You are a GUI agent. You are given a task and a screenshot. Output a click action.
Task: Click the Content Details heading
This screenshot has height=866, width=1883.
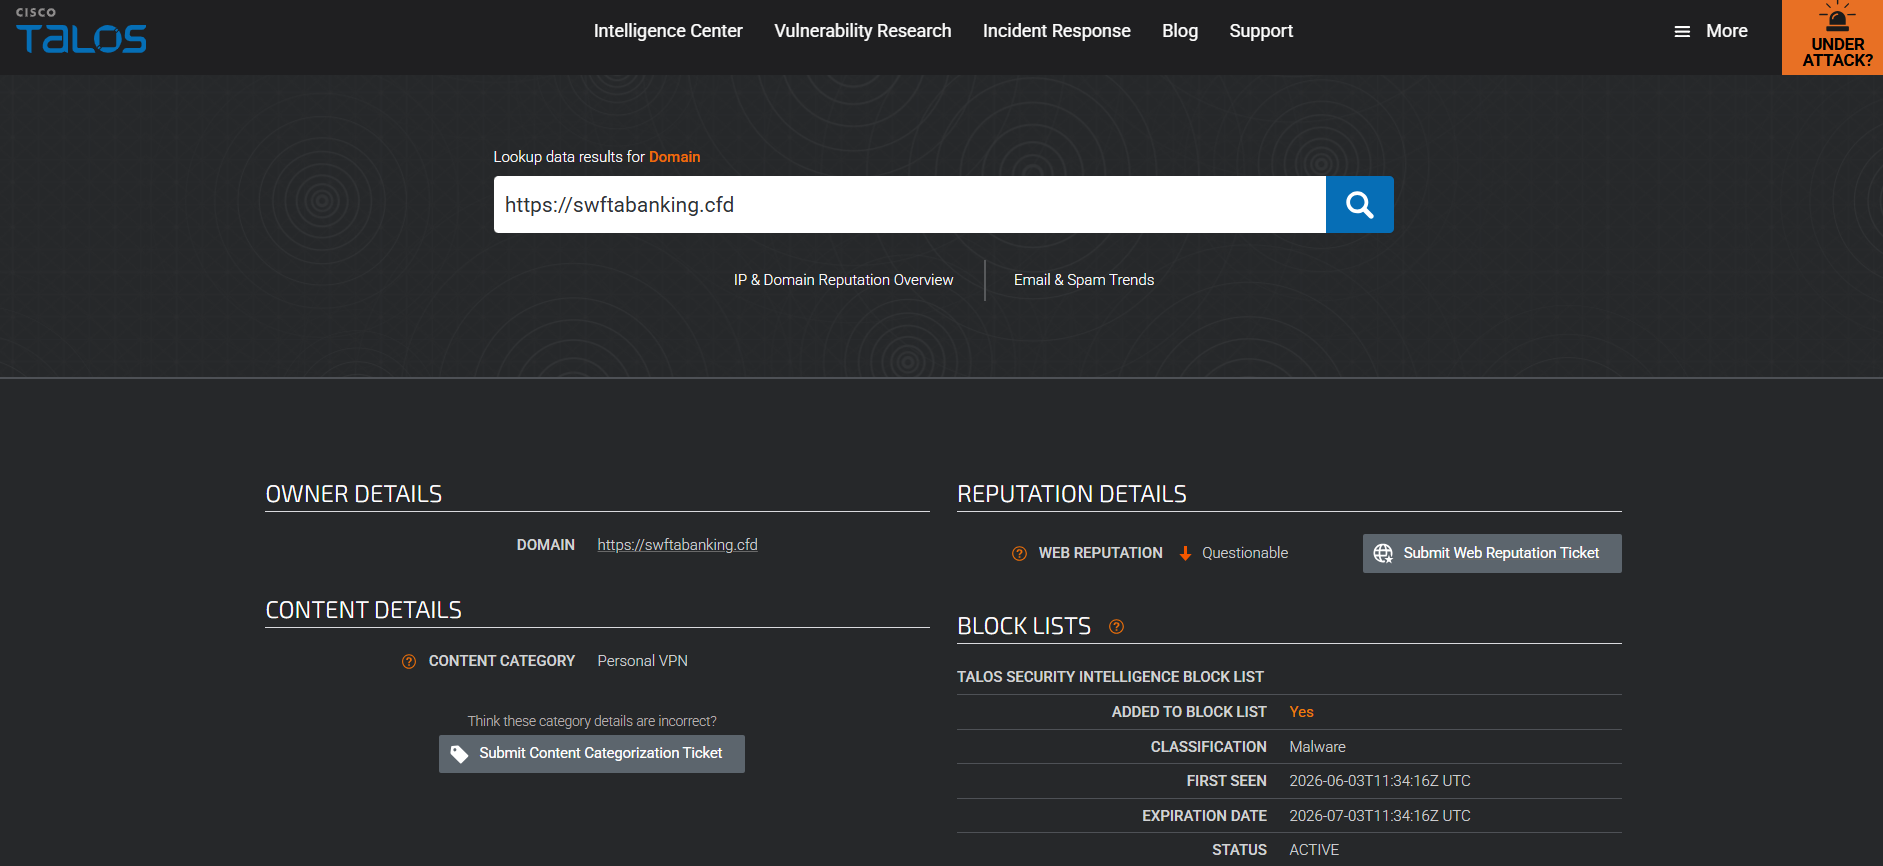click(x=364, y=610)
